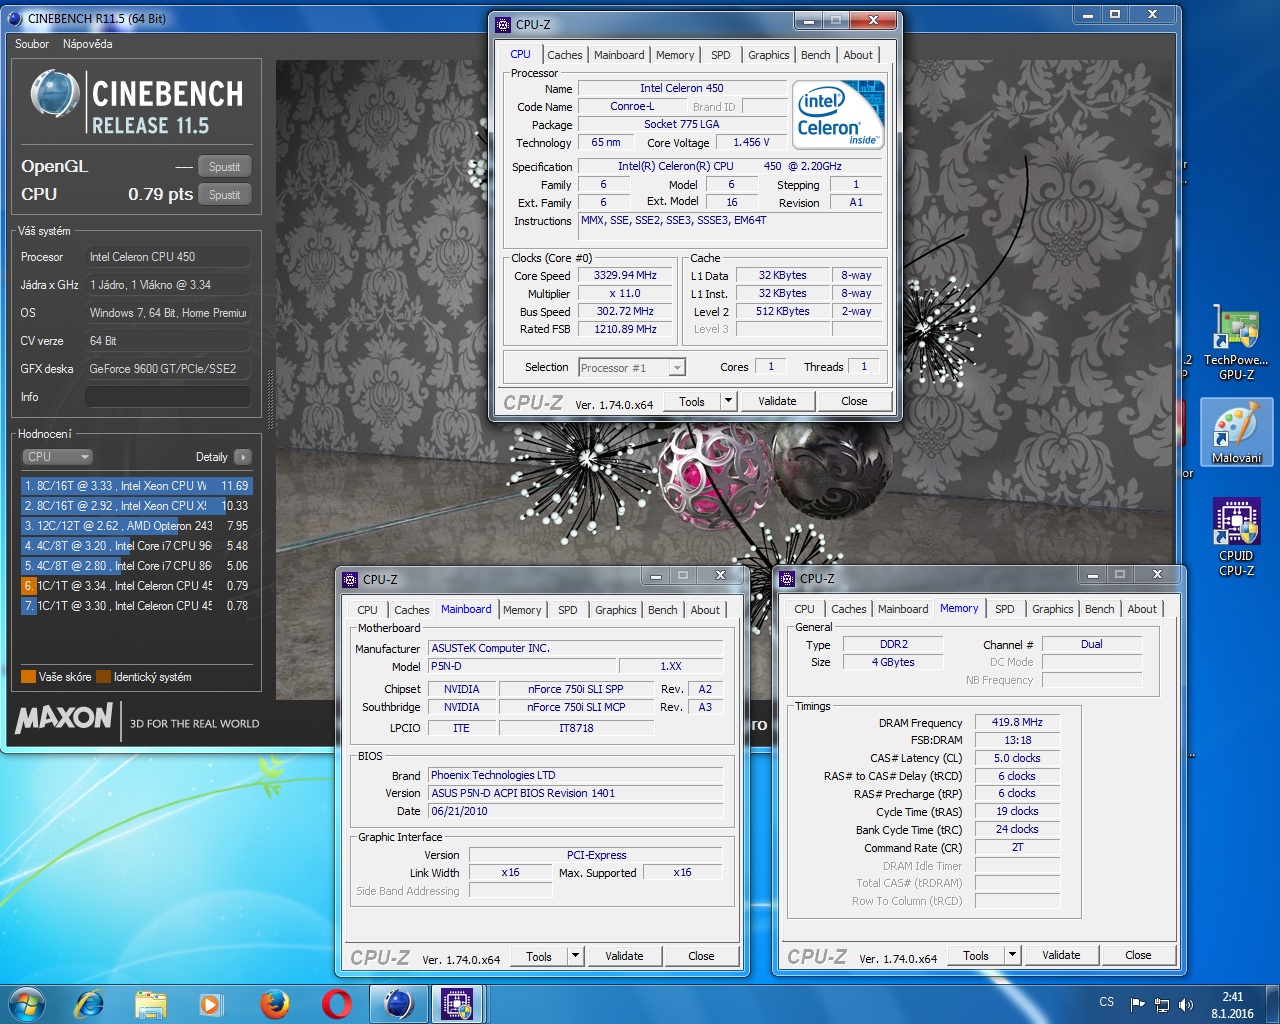Click the CS language indicator in tray

click(1106, 1002)
